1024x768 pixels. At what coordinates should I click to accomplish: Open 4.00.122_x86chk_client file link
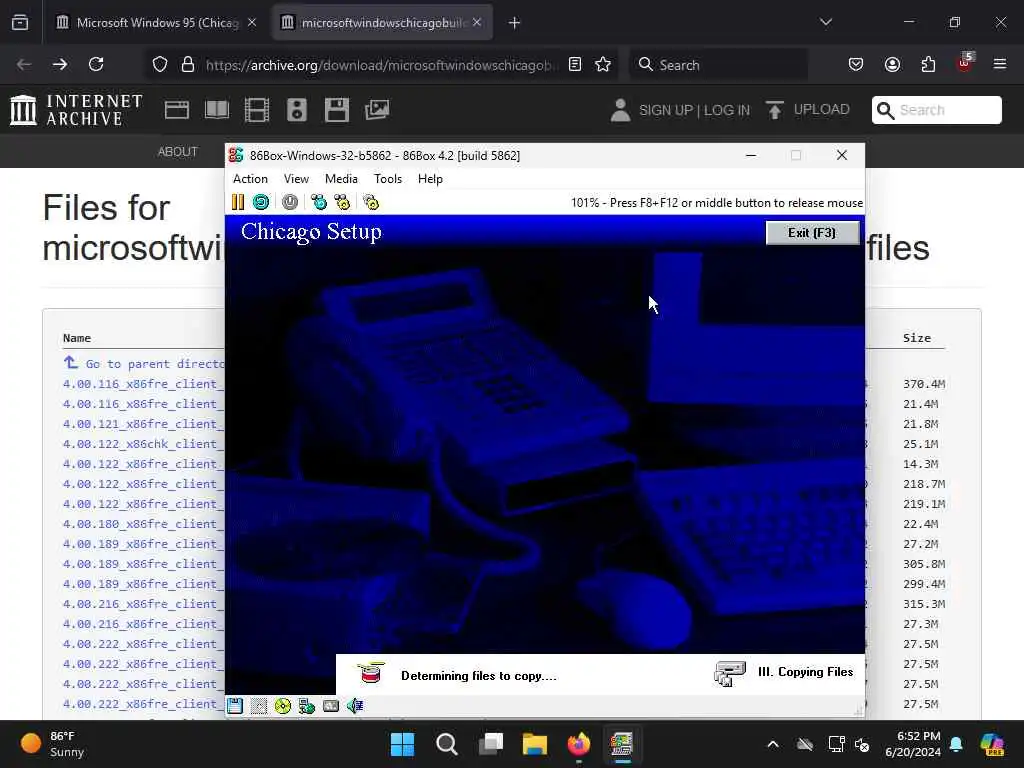(142, 444)
